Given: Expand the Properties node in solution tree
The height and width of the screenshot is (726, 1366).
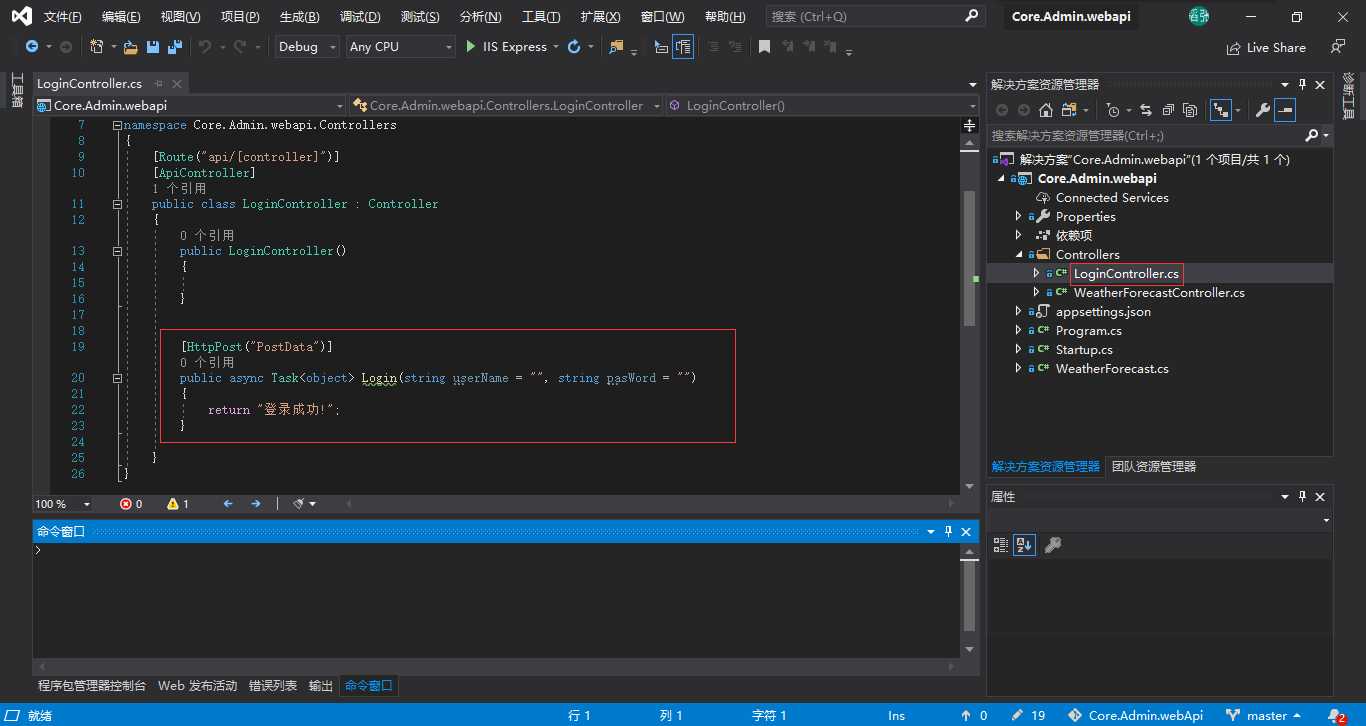Looking at the screenshot, I should coord(1019,217).
